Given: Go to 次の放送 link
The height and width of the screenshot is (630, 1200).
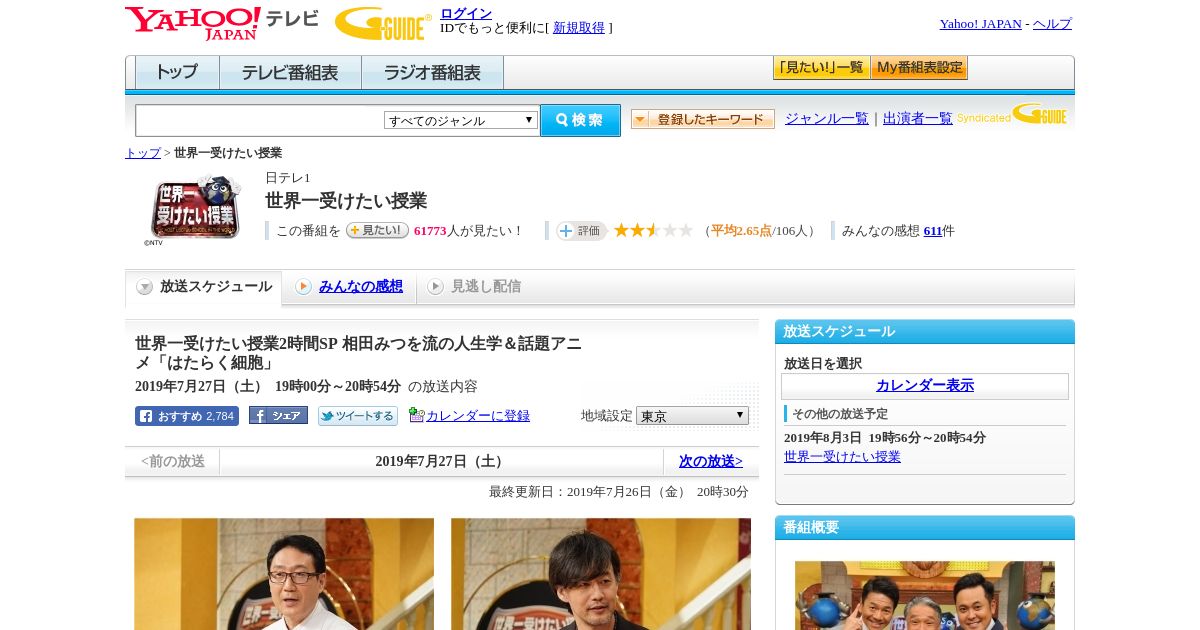Looking at the screenshot, I should click(711, 462).
